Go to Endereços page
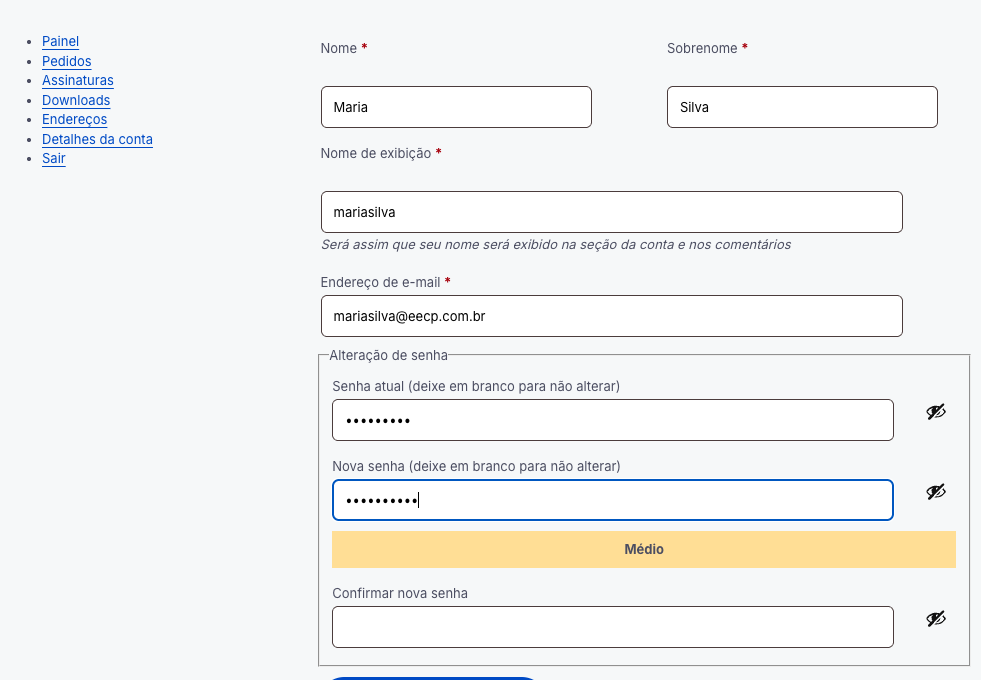 click(74, 119)
